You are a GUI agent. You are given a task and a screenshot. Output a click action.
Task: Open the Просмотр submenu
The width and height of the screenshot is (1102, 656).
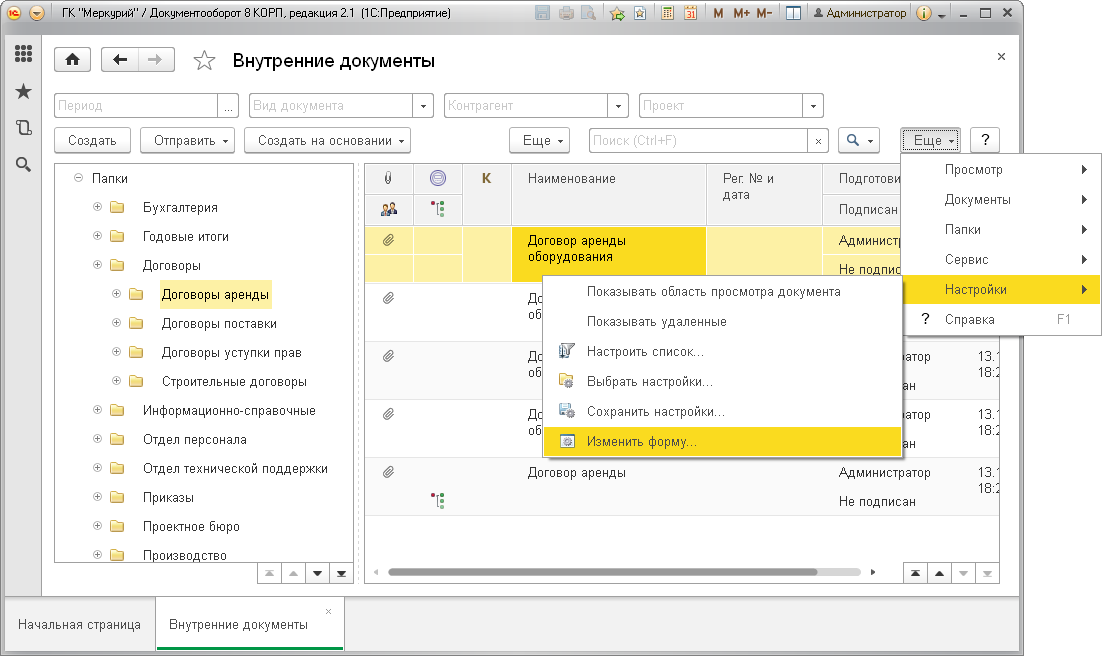1001,169
